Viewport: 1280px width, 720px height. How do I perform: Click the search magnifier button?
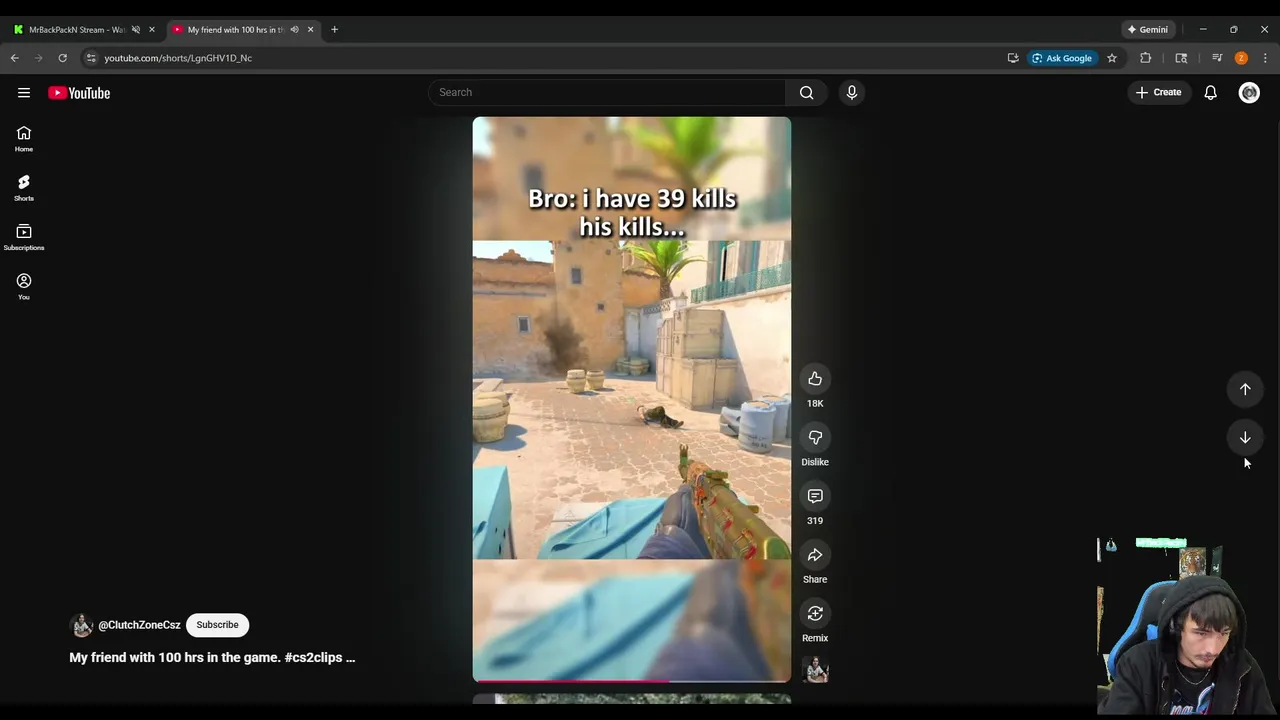(806, 92)
